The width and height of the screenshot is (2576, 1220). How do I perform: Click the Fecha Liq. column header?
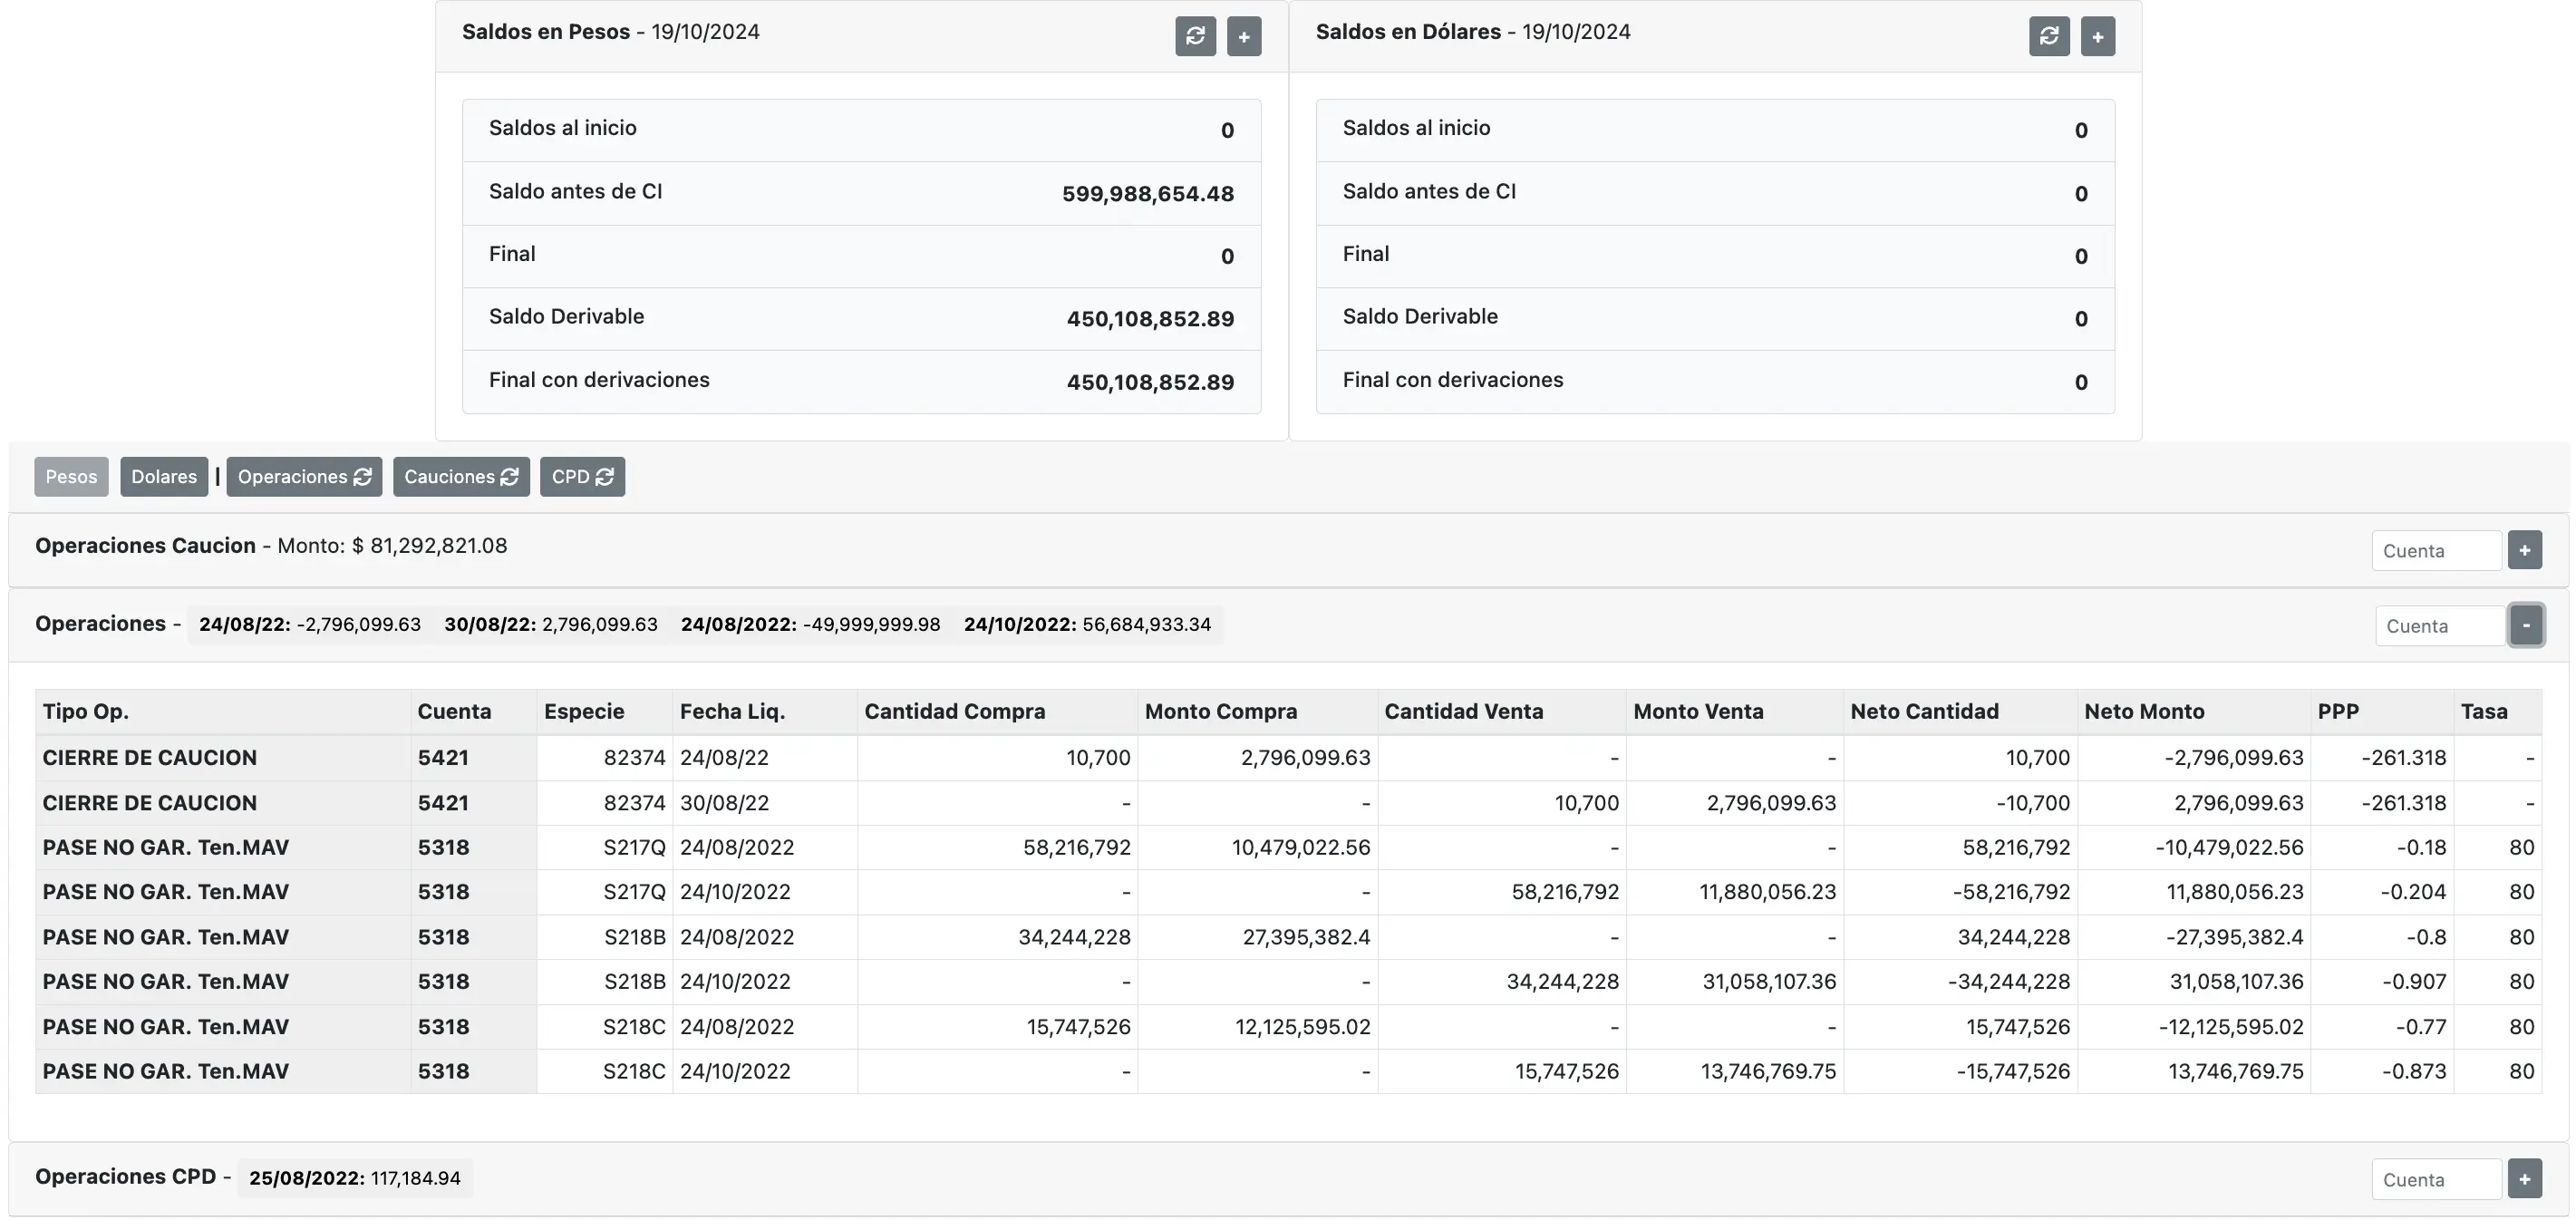point(732,711)
